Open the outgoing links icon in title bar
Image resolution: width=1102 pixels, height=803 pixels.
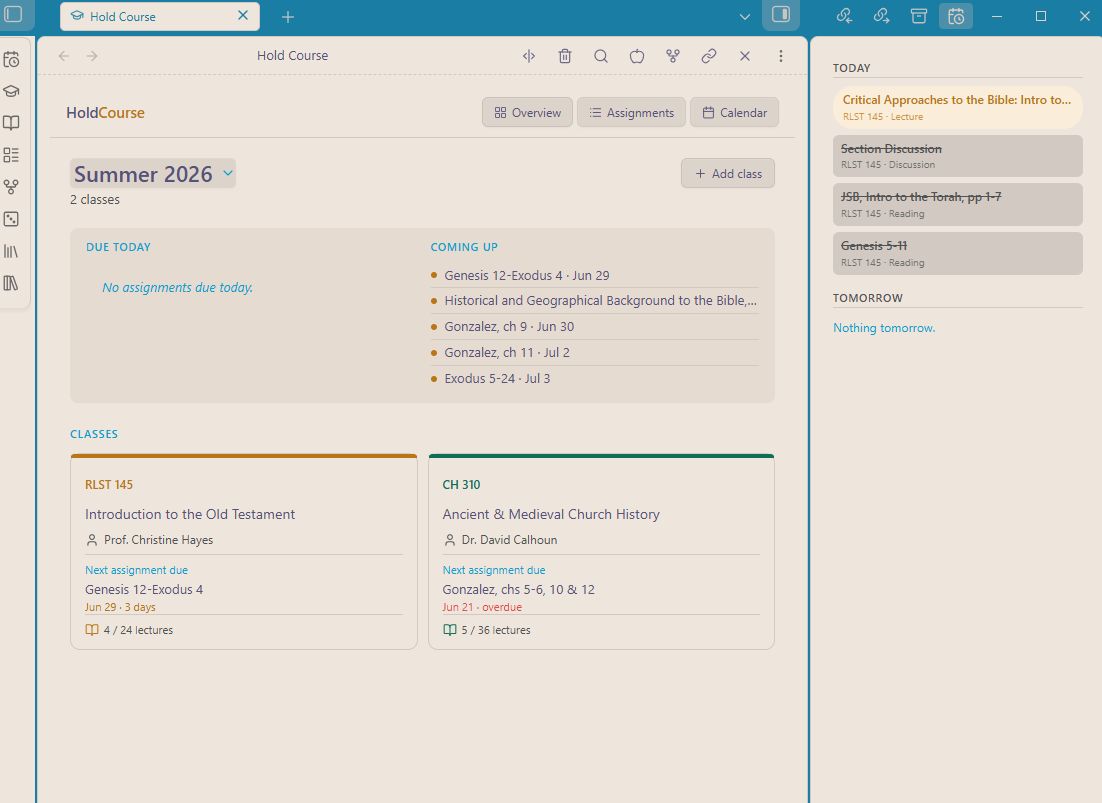(881, 15)
